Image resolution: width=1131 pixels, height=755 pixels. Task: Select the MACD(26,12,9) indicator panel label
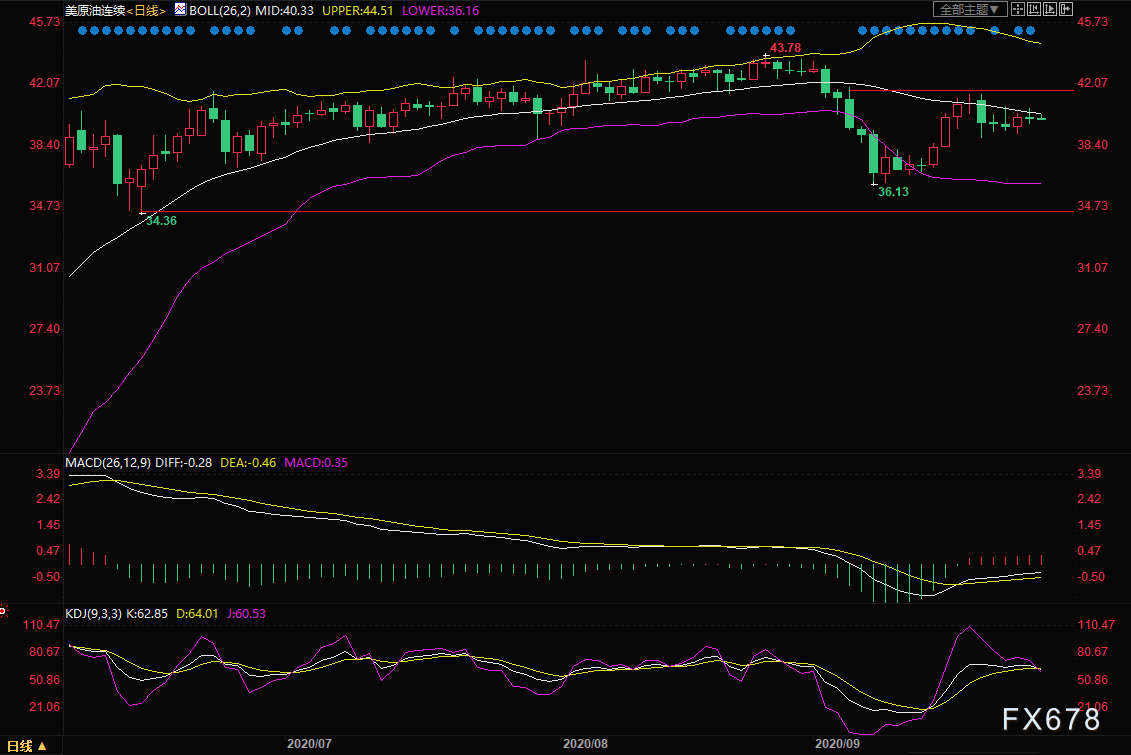(x=106, y=463)
